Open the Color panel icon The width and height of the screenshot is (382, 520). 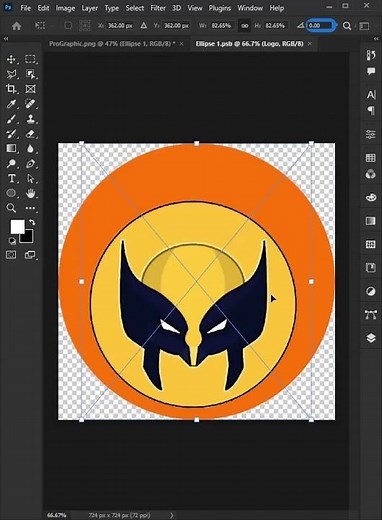pos(371,197)
